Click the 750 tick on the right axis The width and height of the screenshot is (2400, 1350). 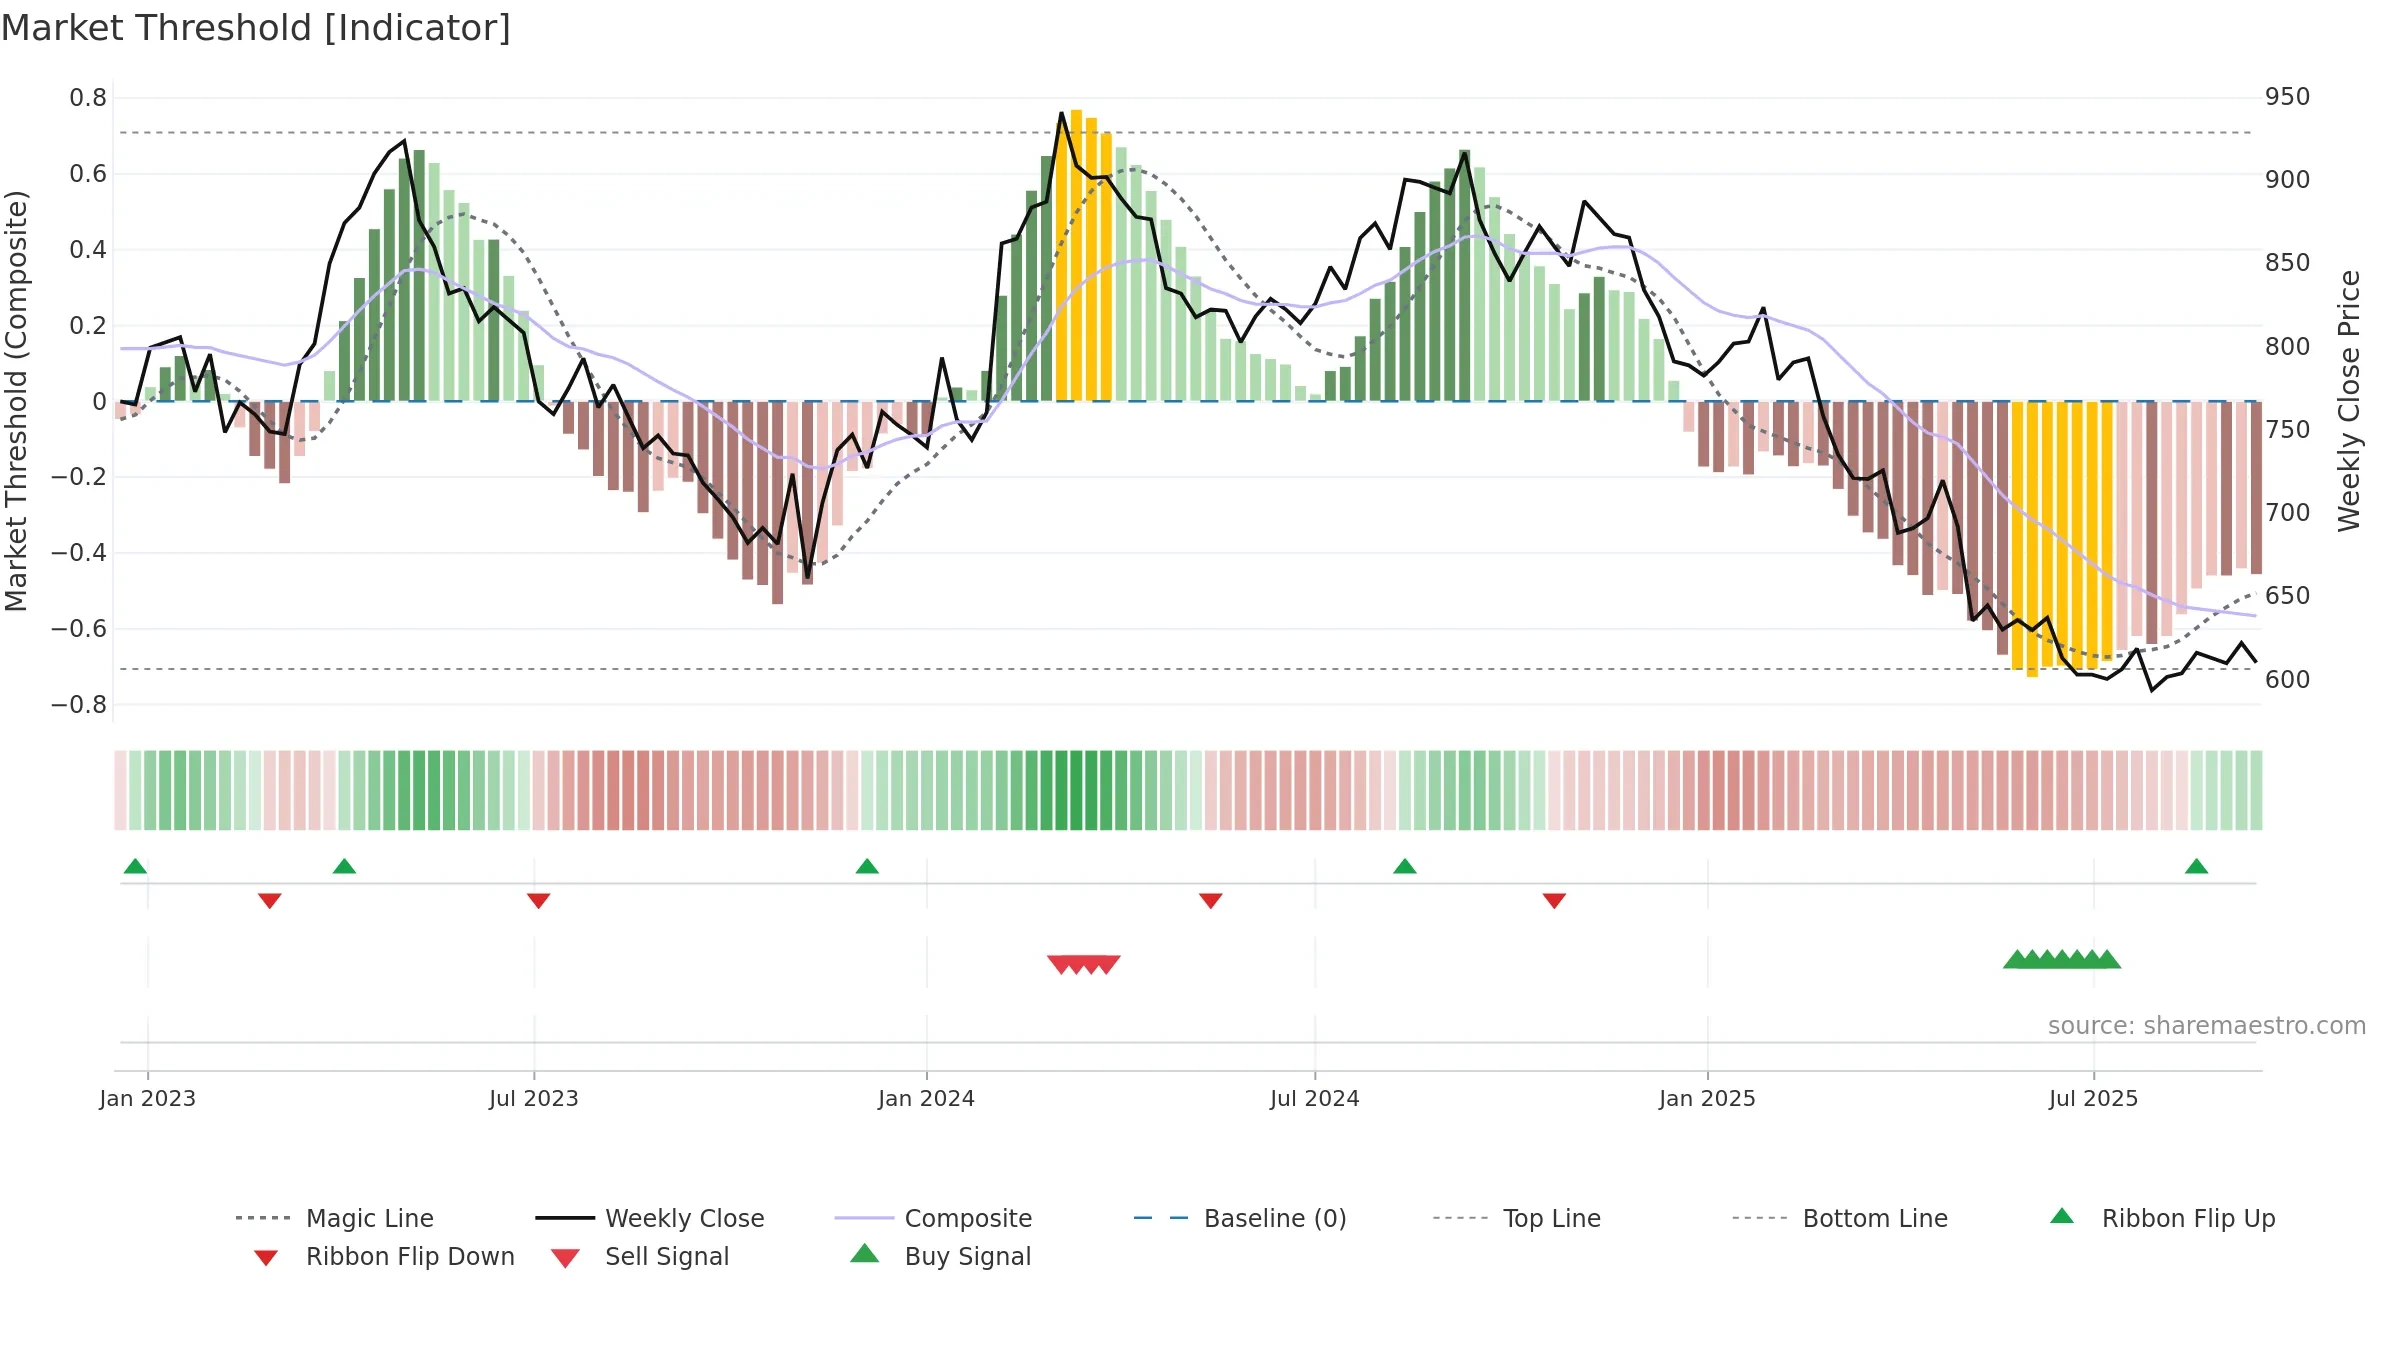[x=2288, y=430]
